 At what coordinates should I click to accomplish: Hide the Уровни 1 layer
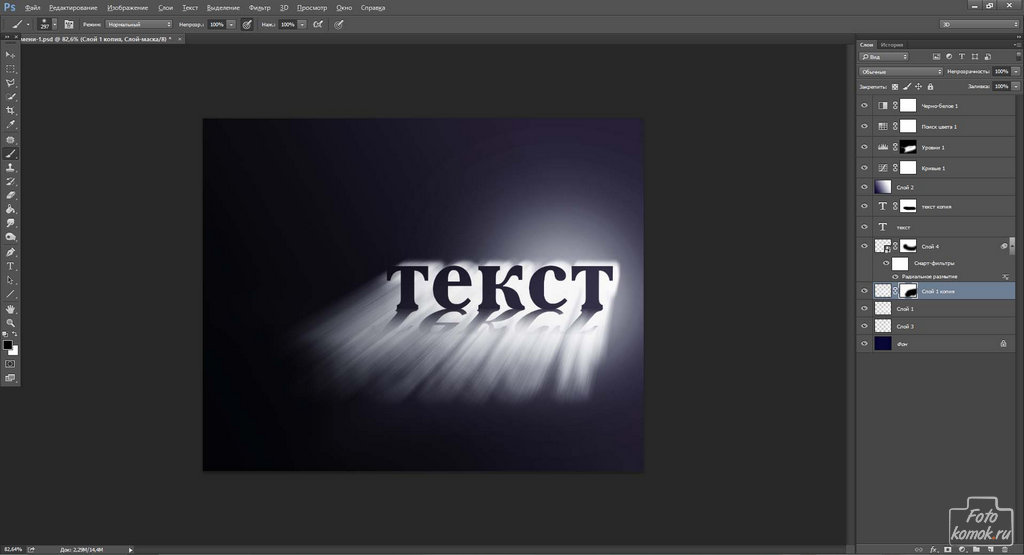[864, 148]
